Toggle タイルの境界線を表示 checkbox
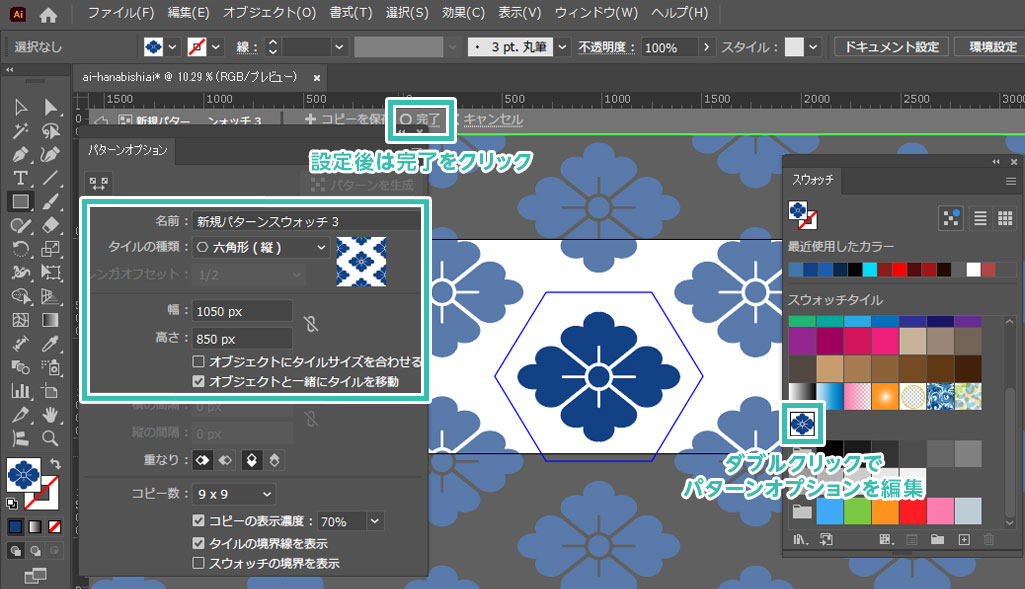The image size is (1025, 589). (199, 543)
